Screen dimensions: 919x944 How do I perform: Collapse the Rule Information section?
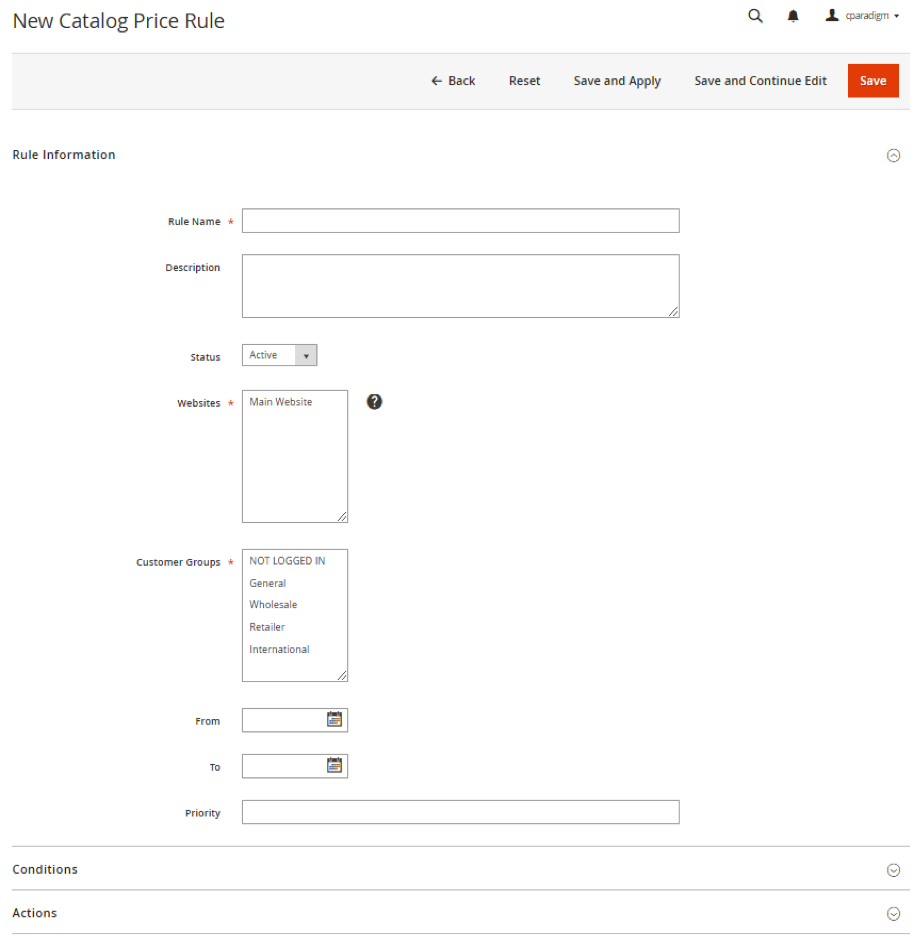pos(893,155)
